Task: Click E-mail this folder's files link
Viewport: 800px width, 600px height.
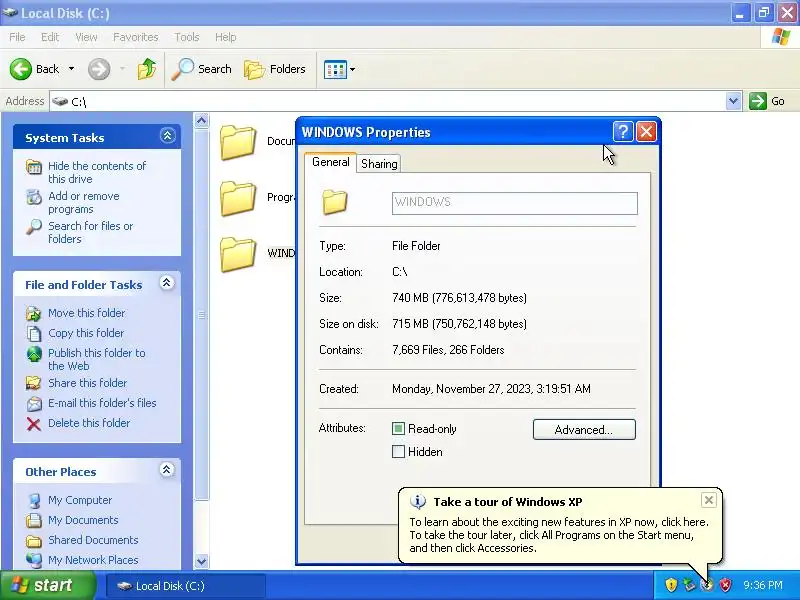Action: (x=102, y=403)
